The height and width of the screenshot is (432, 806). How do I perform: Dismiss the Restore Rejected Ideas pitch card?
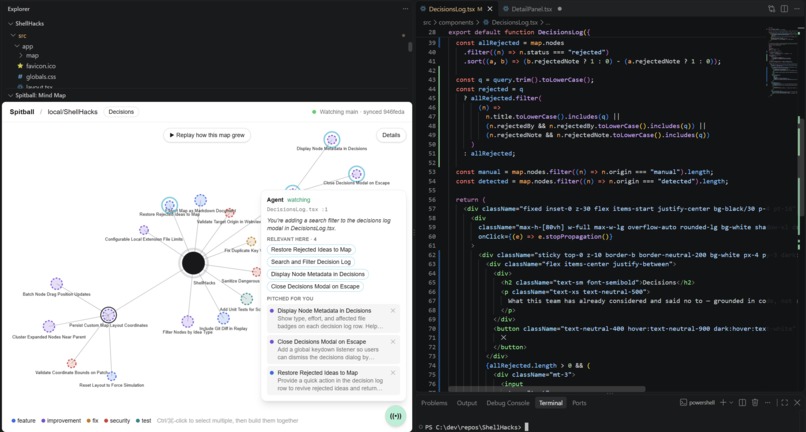393,372
